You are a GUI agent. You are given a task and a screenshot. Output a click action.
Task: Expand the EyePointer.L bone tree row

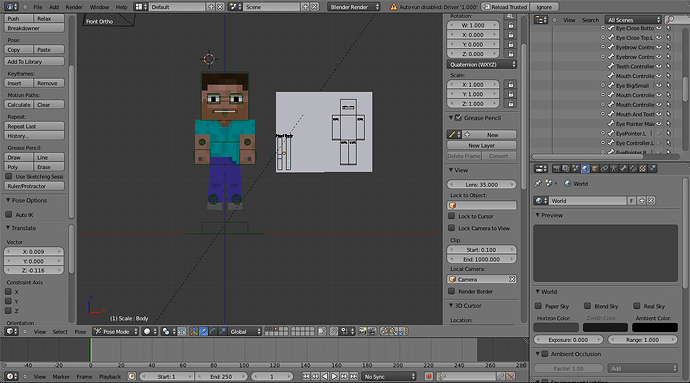pyautogui.click(x=603, y=133)
